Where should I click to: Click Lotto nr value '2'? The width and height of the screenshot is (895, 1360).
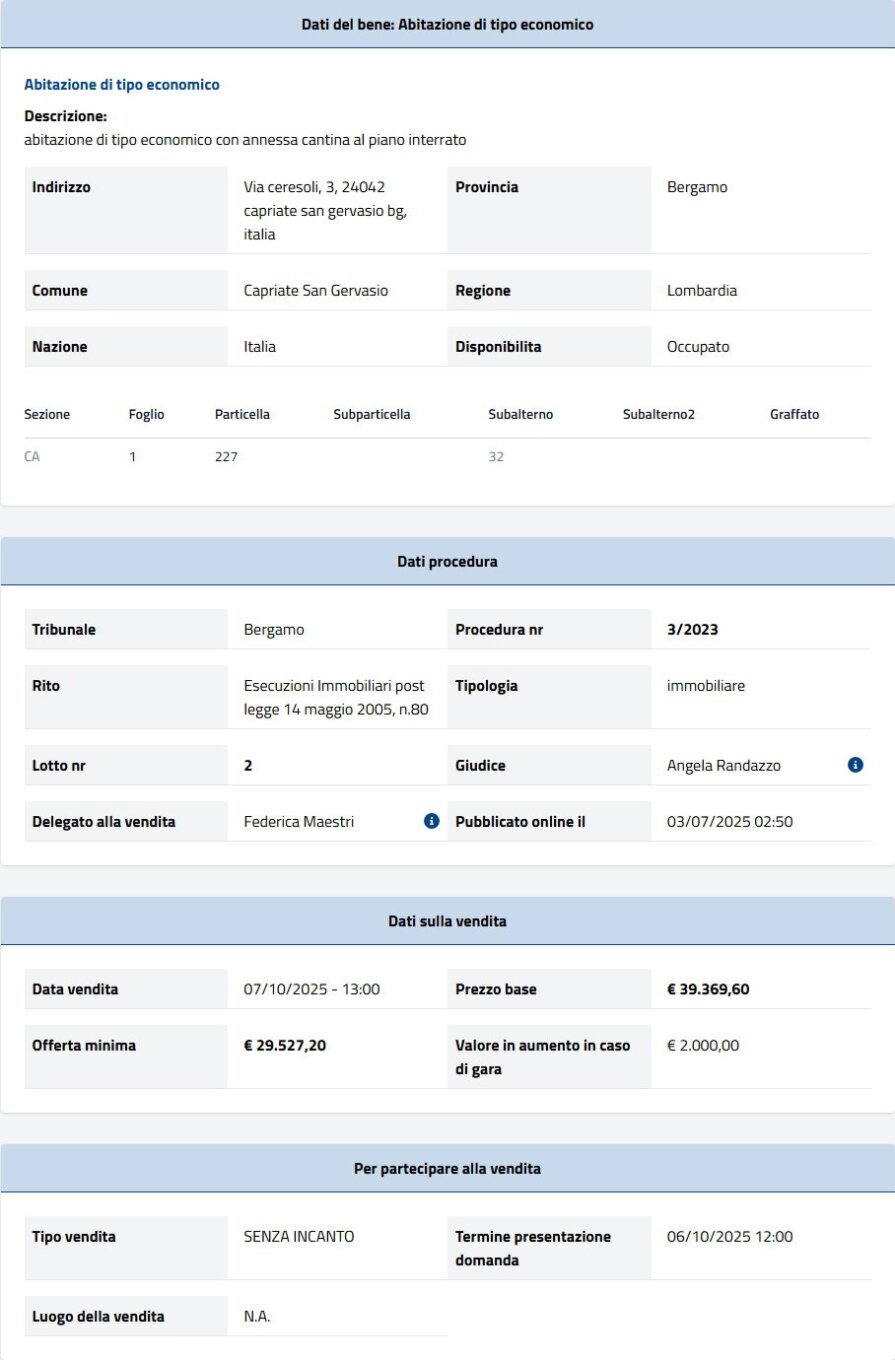(x=248, y=766)
